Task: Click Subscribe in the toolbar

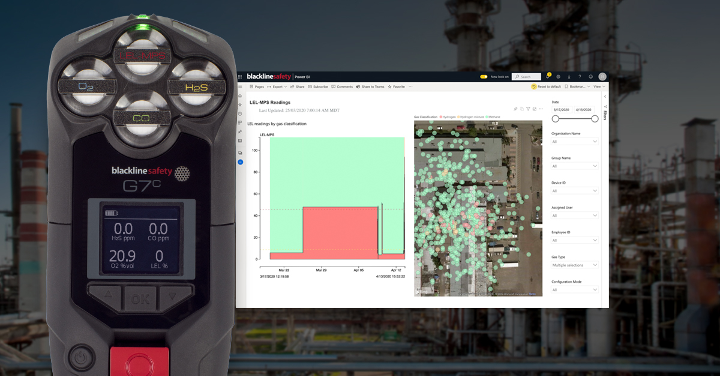Action: coord(318,87)
